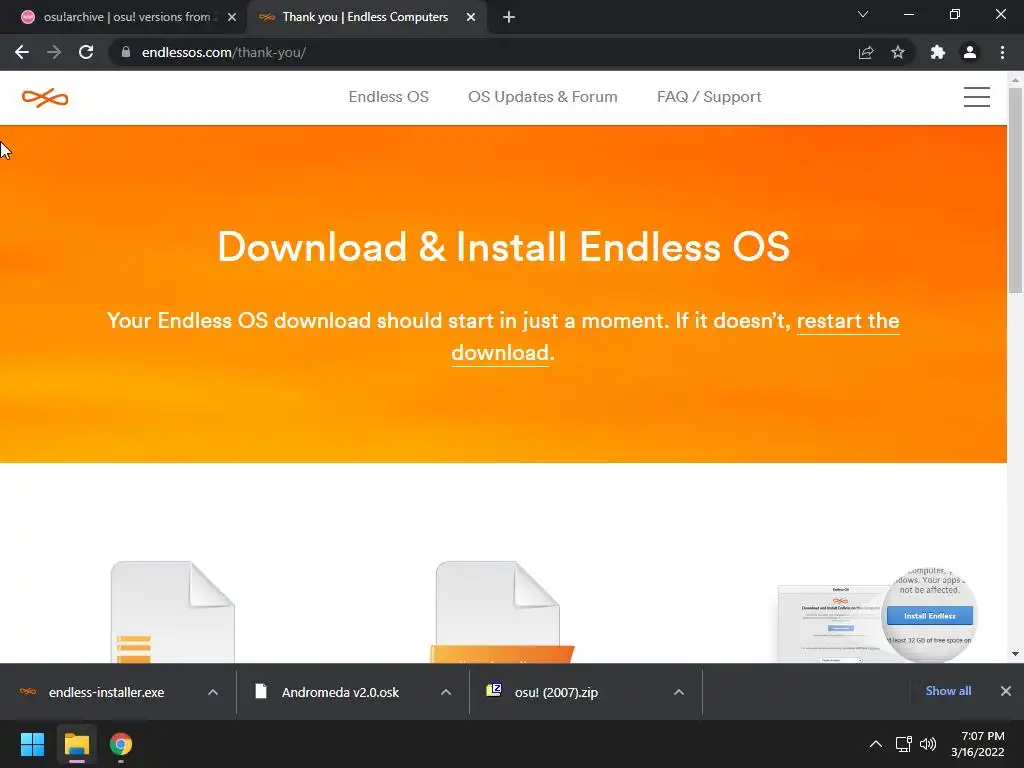Go back to the previous page
The width and height of the screenshot is (1024, 768).
point(22,52)
